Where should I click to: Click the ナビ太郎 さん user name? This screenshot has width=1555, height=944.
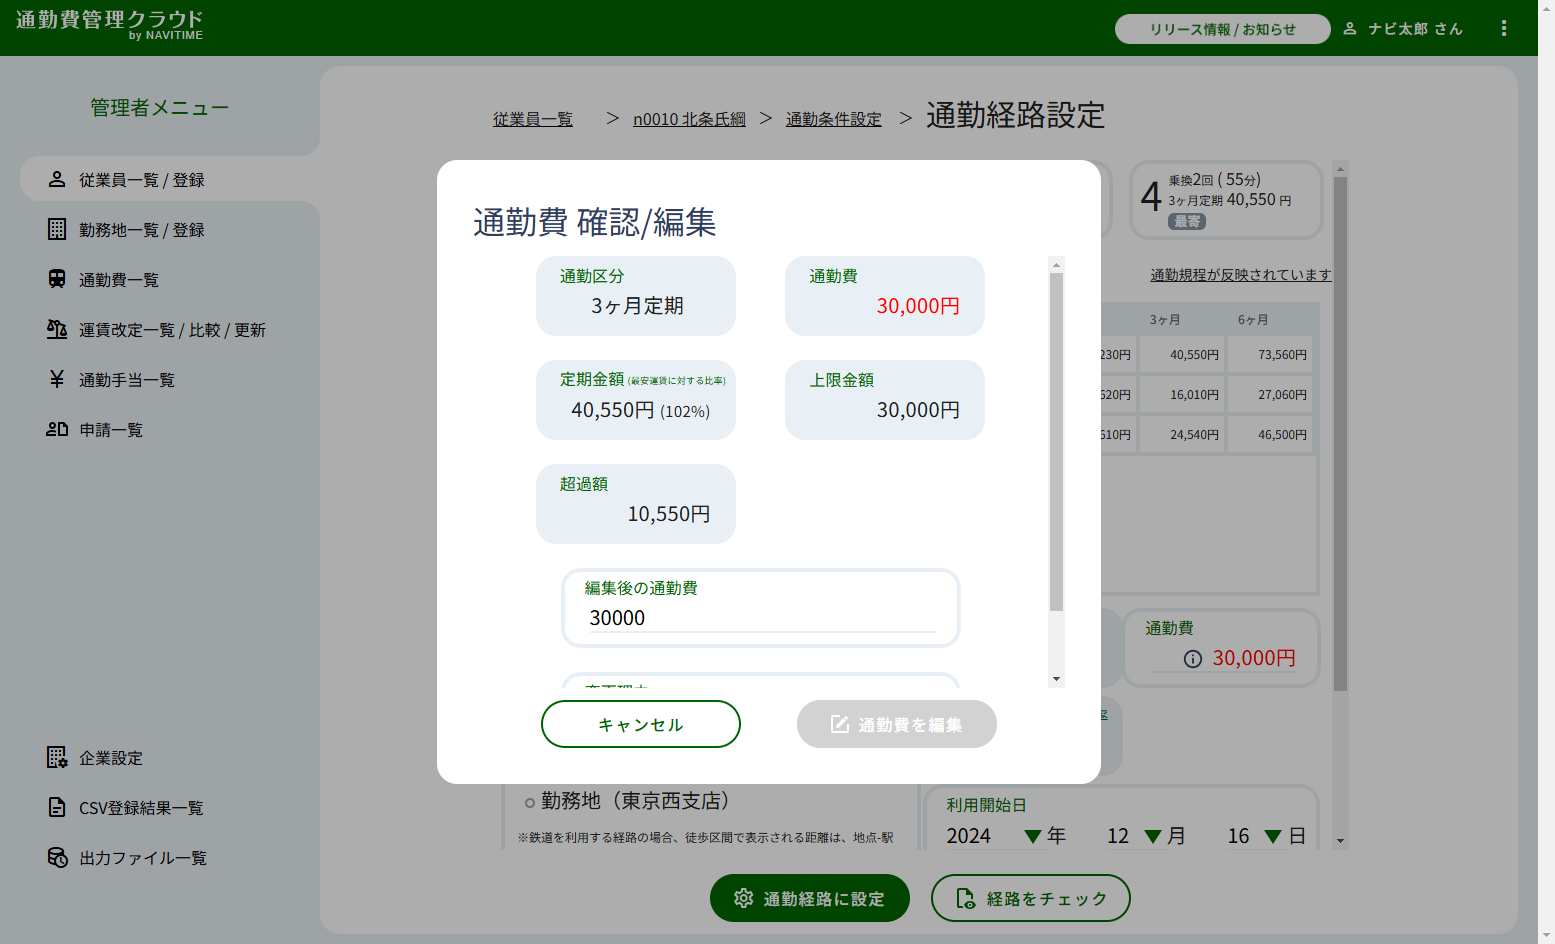tap(1415, 29)
